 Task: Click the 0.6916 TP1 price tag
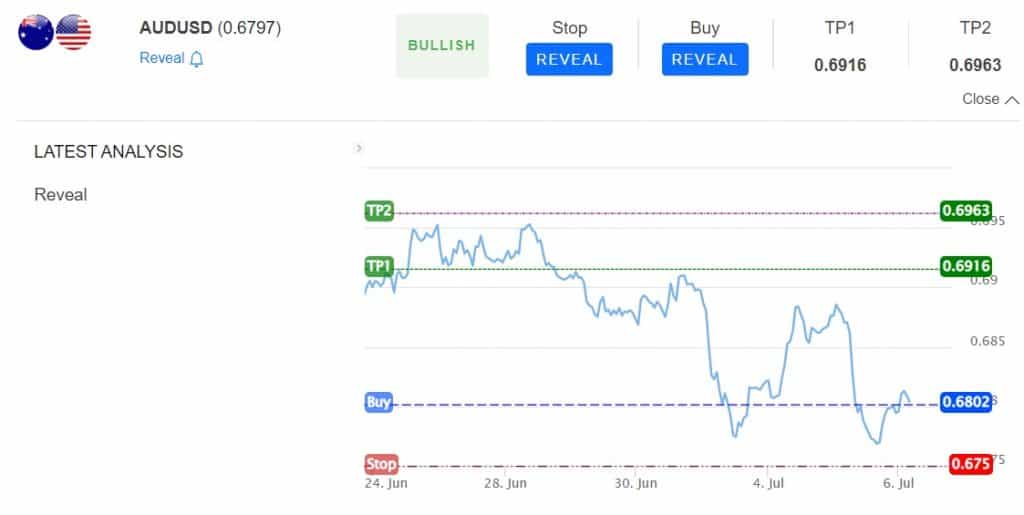point(966,266)
